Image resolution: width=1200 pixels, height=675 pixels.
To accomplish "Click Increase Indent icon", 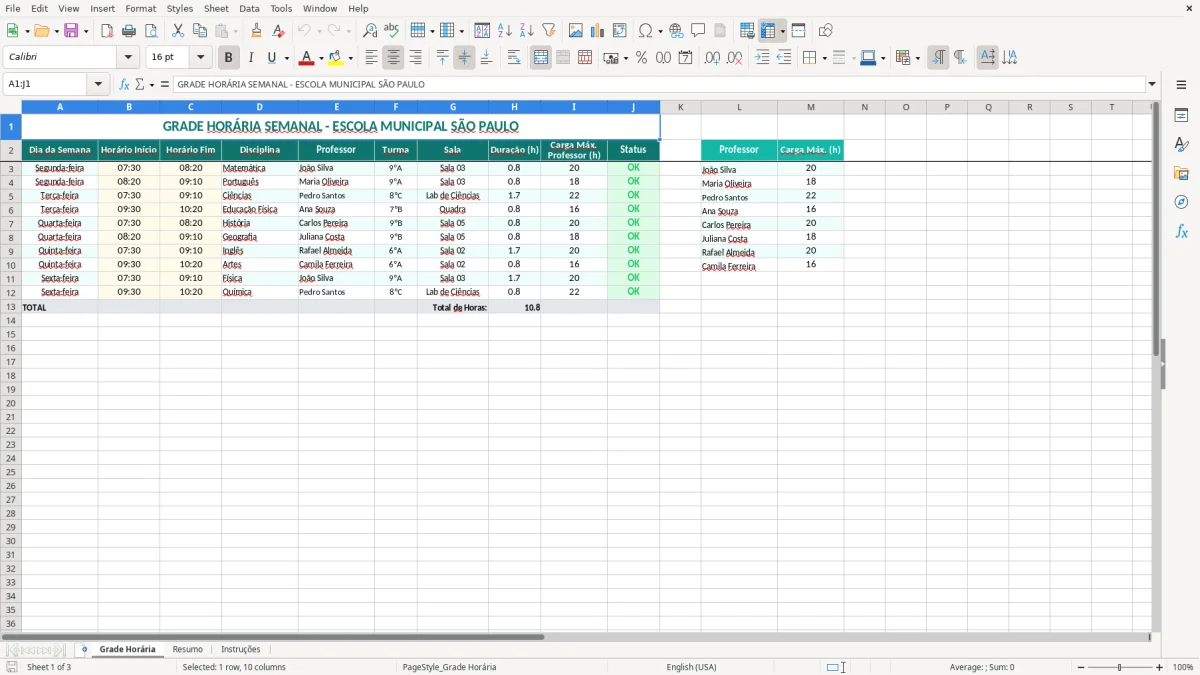I will tap(762, 58).
